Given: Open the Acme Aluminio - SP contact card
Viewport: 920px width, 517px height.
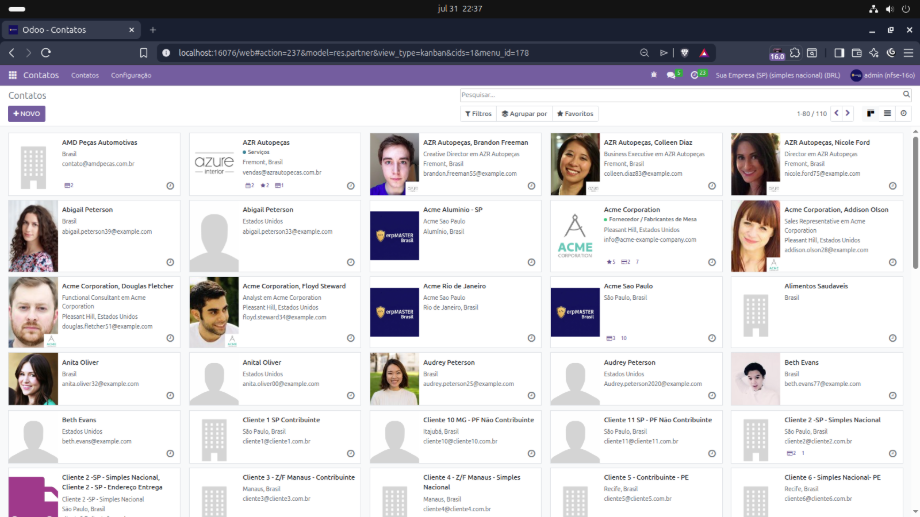Looking at the screenshot, I should 455,235.
